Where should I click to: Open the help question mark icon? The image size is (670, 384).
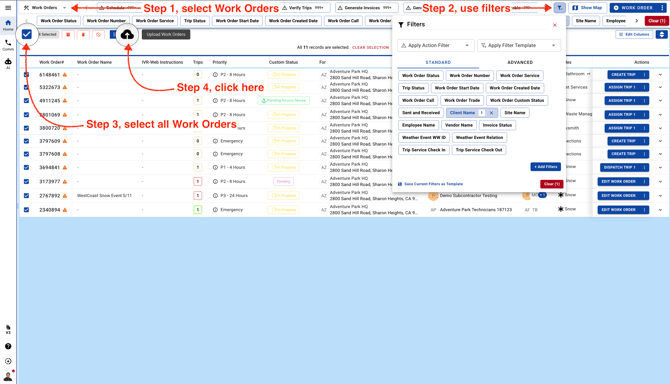8,346
